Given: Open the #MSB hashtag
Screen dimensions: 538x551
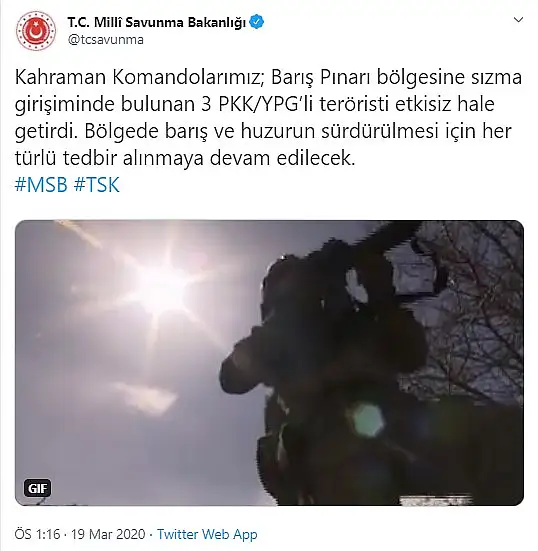Looking at the screenshot, I should click(41, 185).
